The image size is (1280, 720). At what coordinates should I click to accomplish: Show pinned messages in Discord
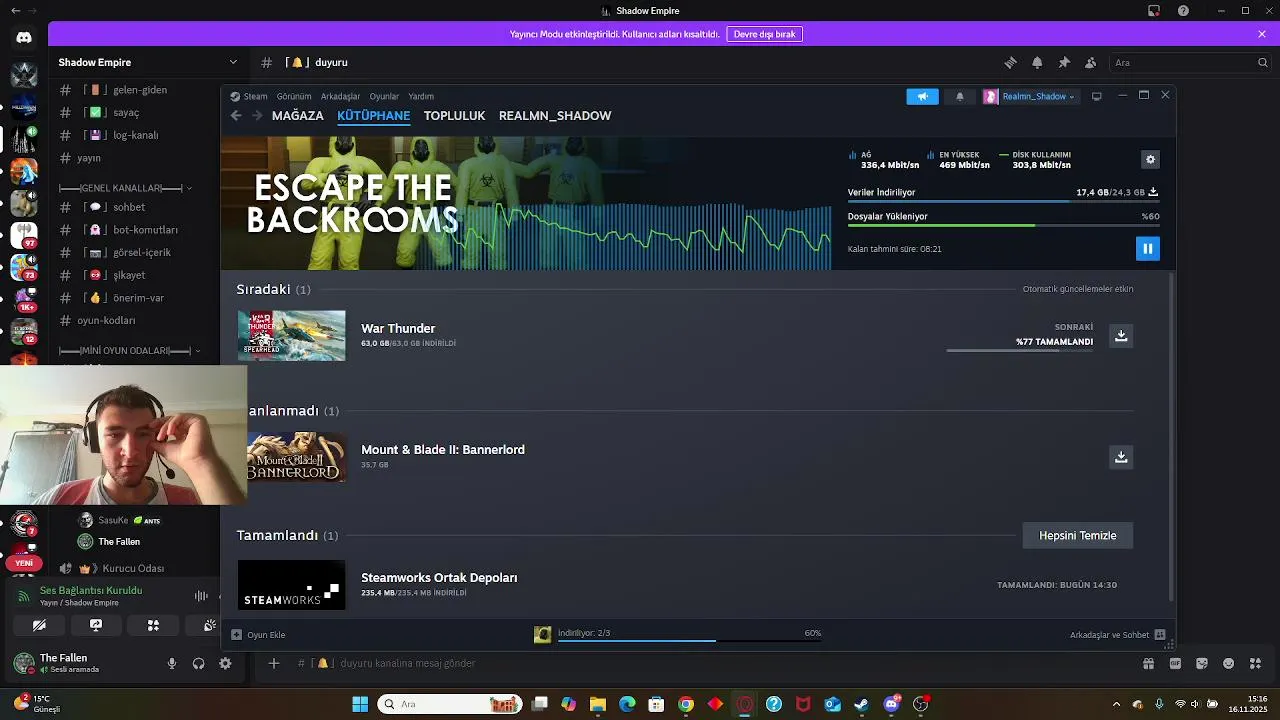[x=1064, y=62]
